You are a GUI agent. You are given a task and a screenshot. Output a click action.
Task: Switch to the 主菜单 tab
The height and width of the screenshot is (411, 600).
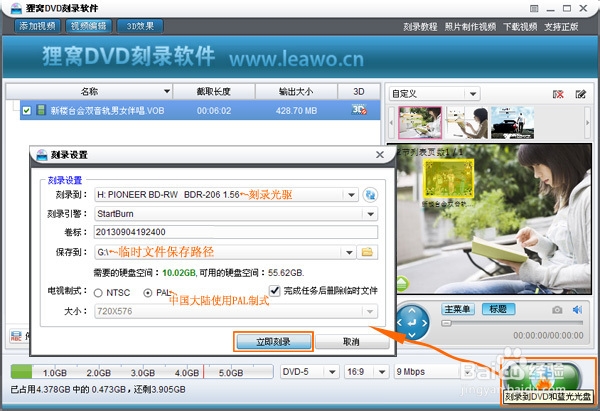(458, 309)
